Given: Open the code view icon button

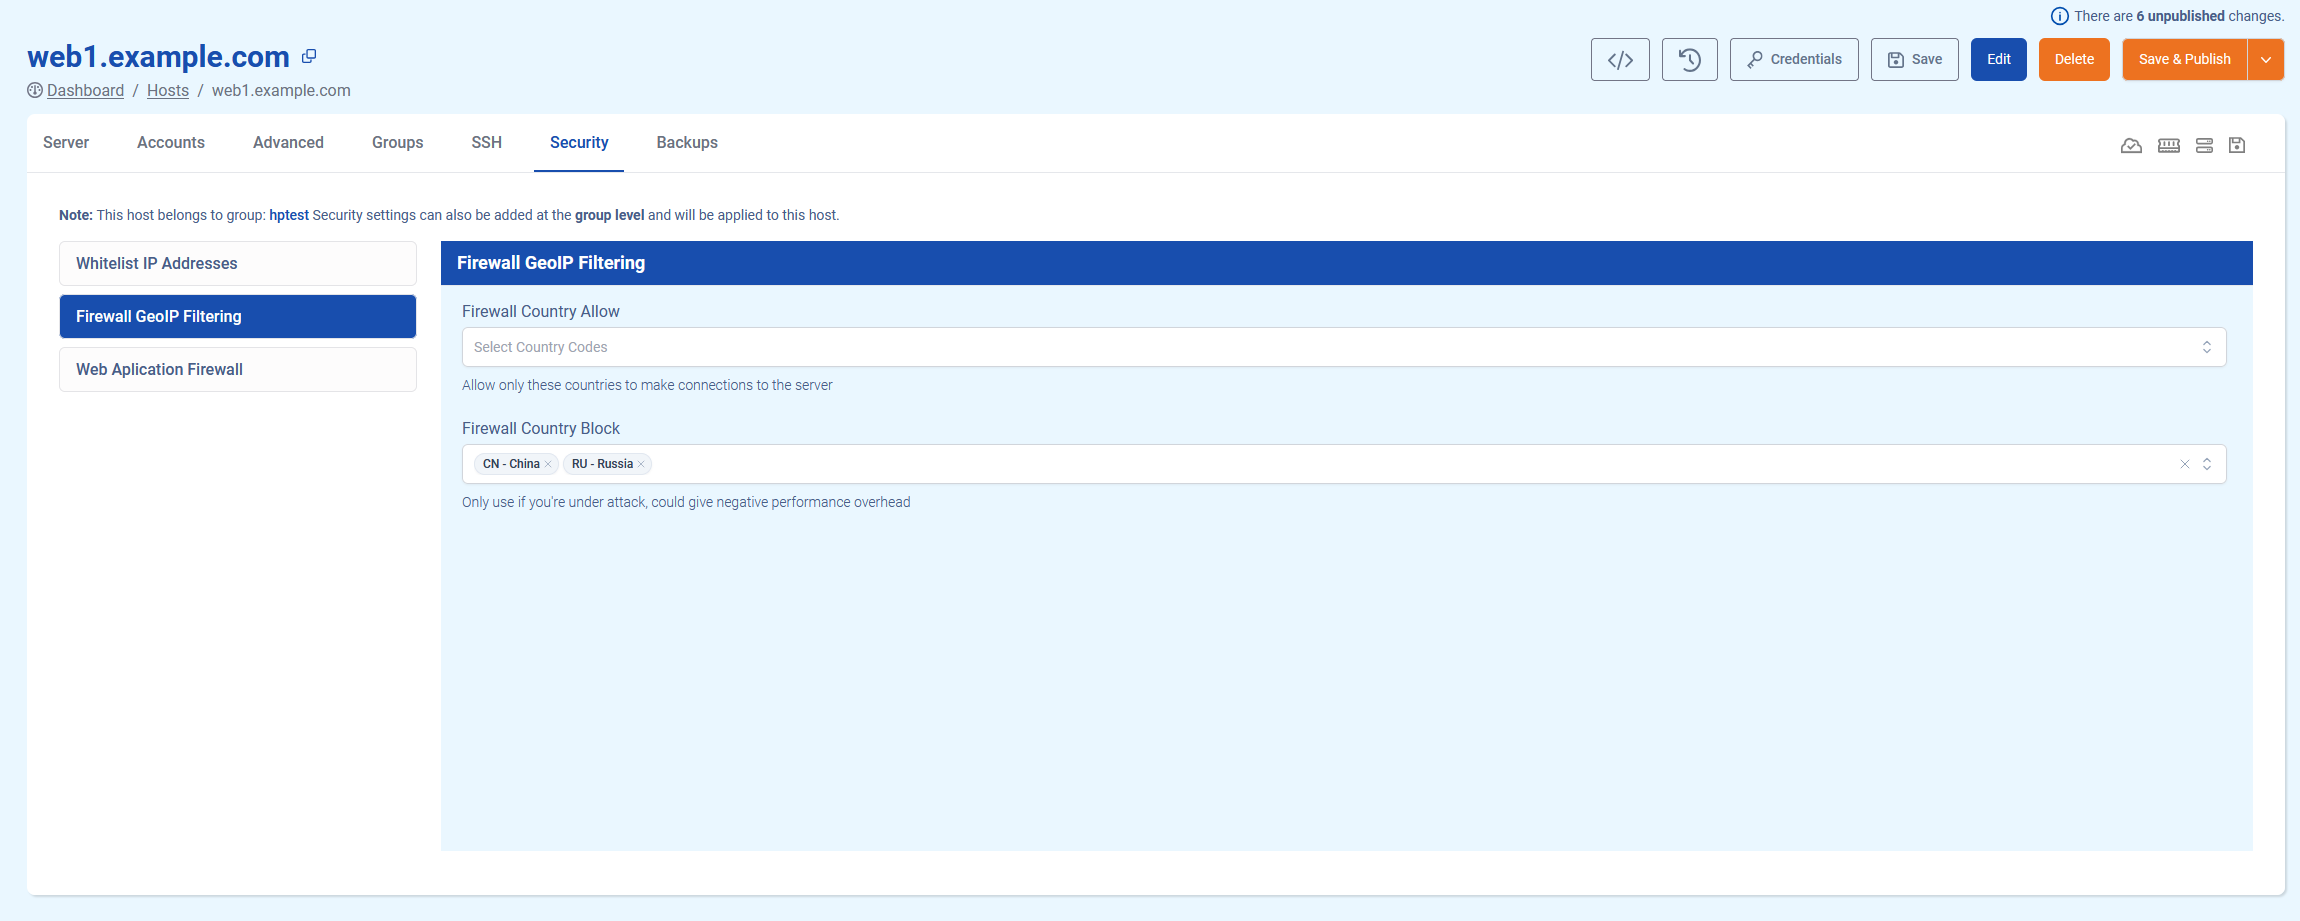Looking at the screenshot, I should [x=1620, y=60].
